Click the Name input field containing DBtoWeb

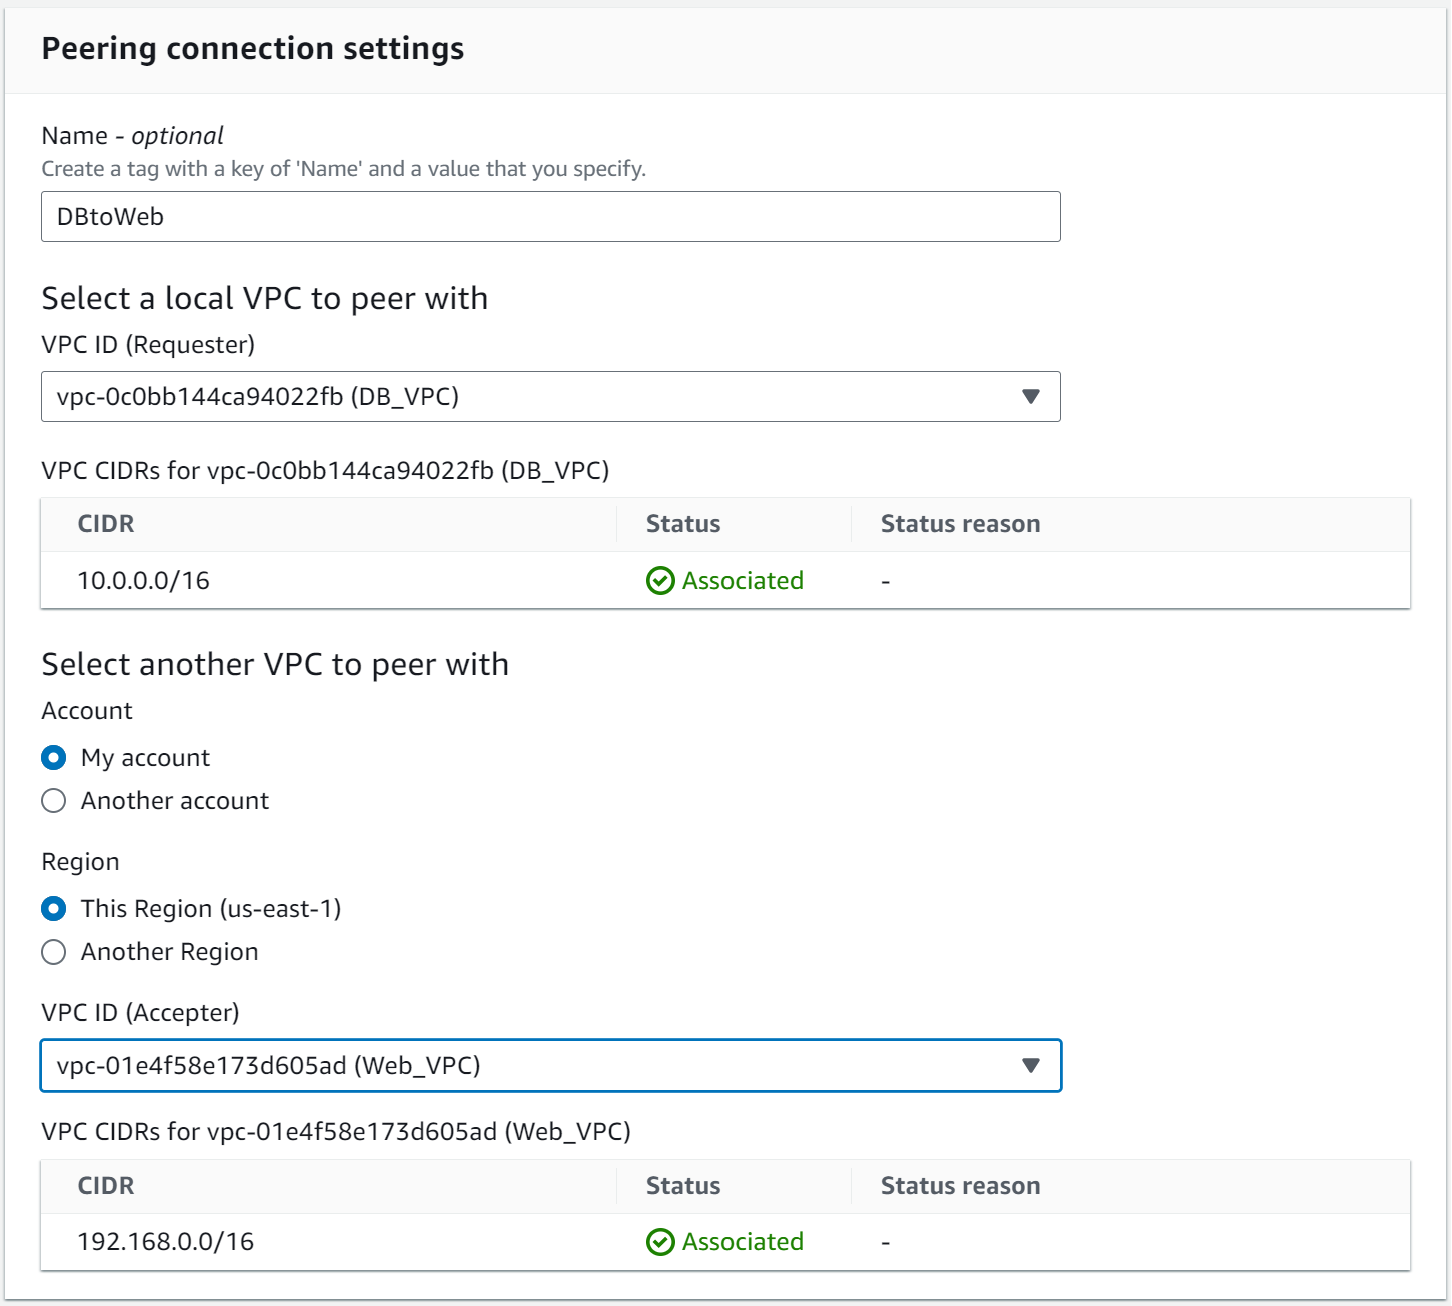(x=550, y=217)
